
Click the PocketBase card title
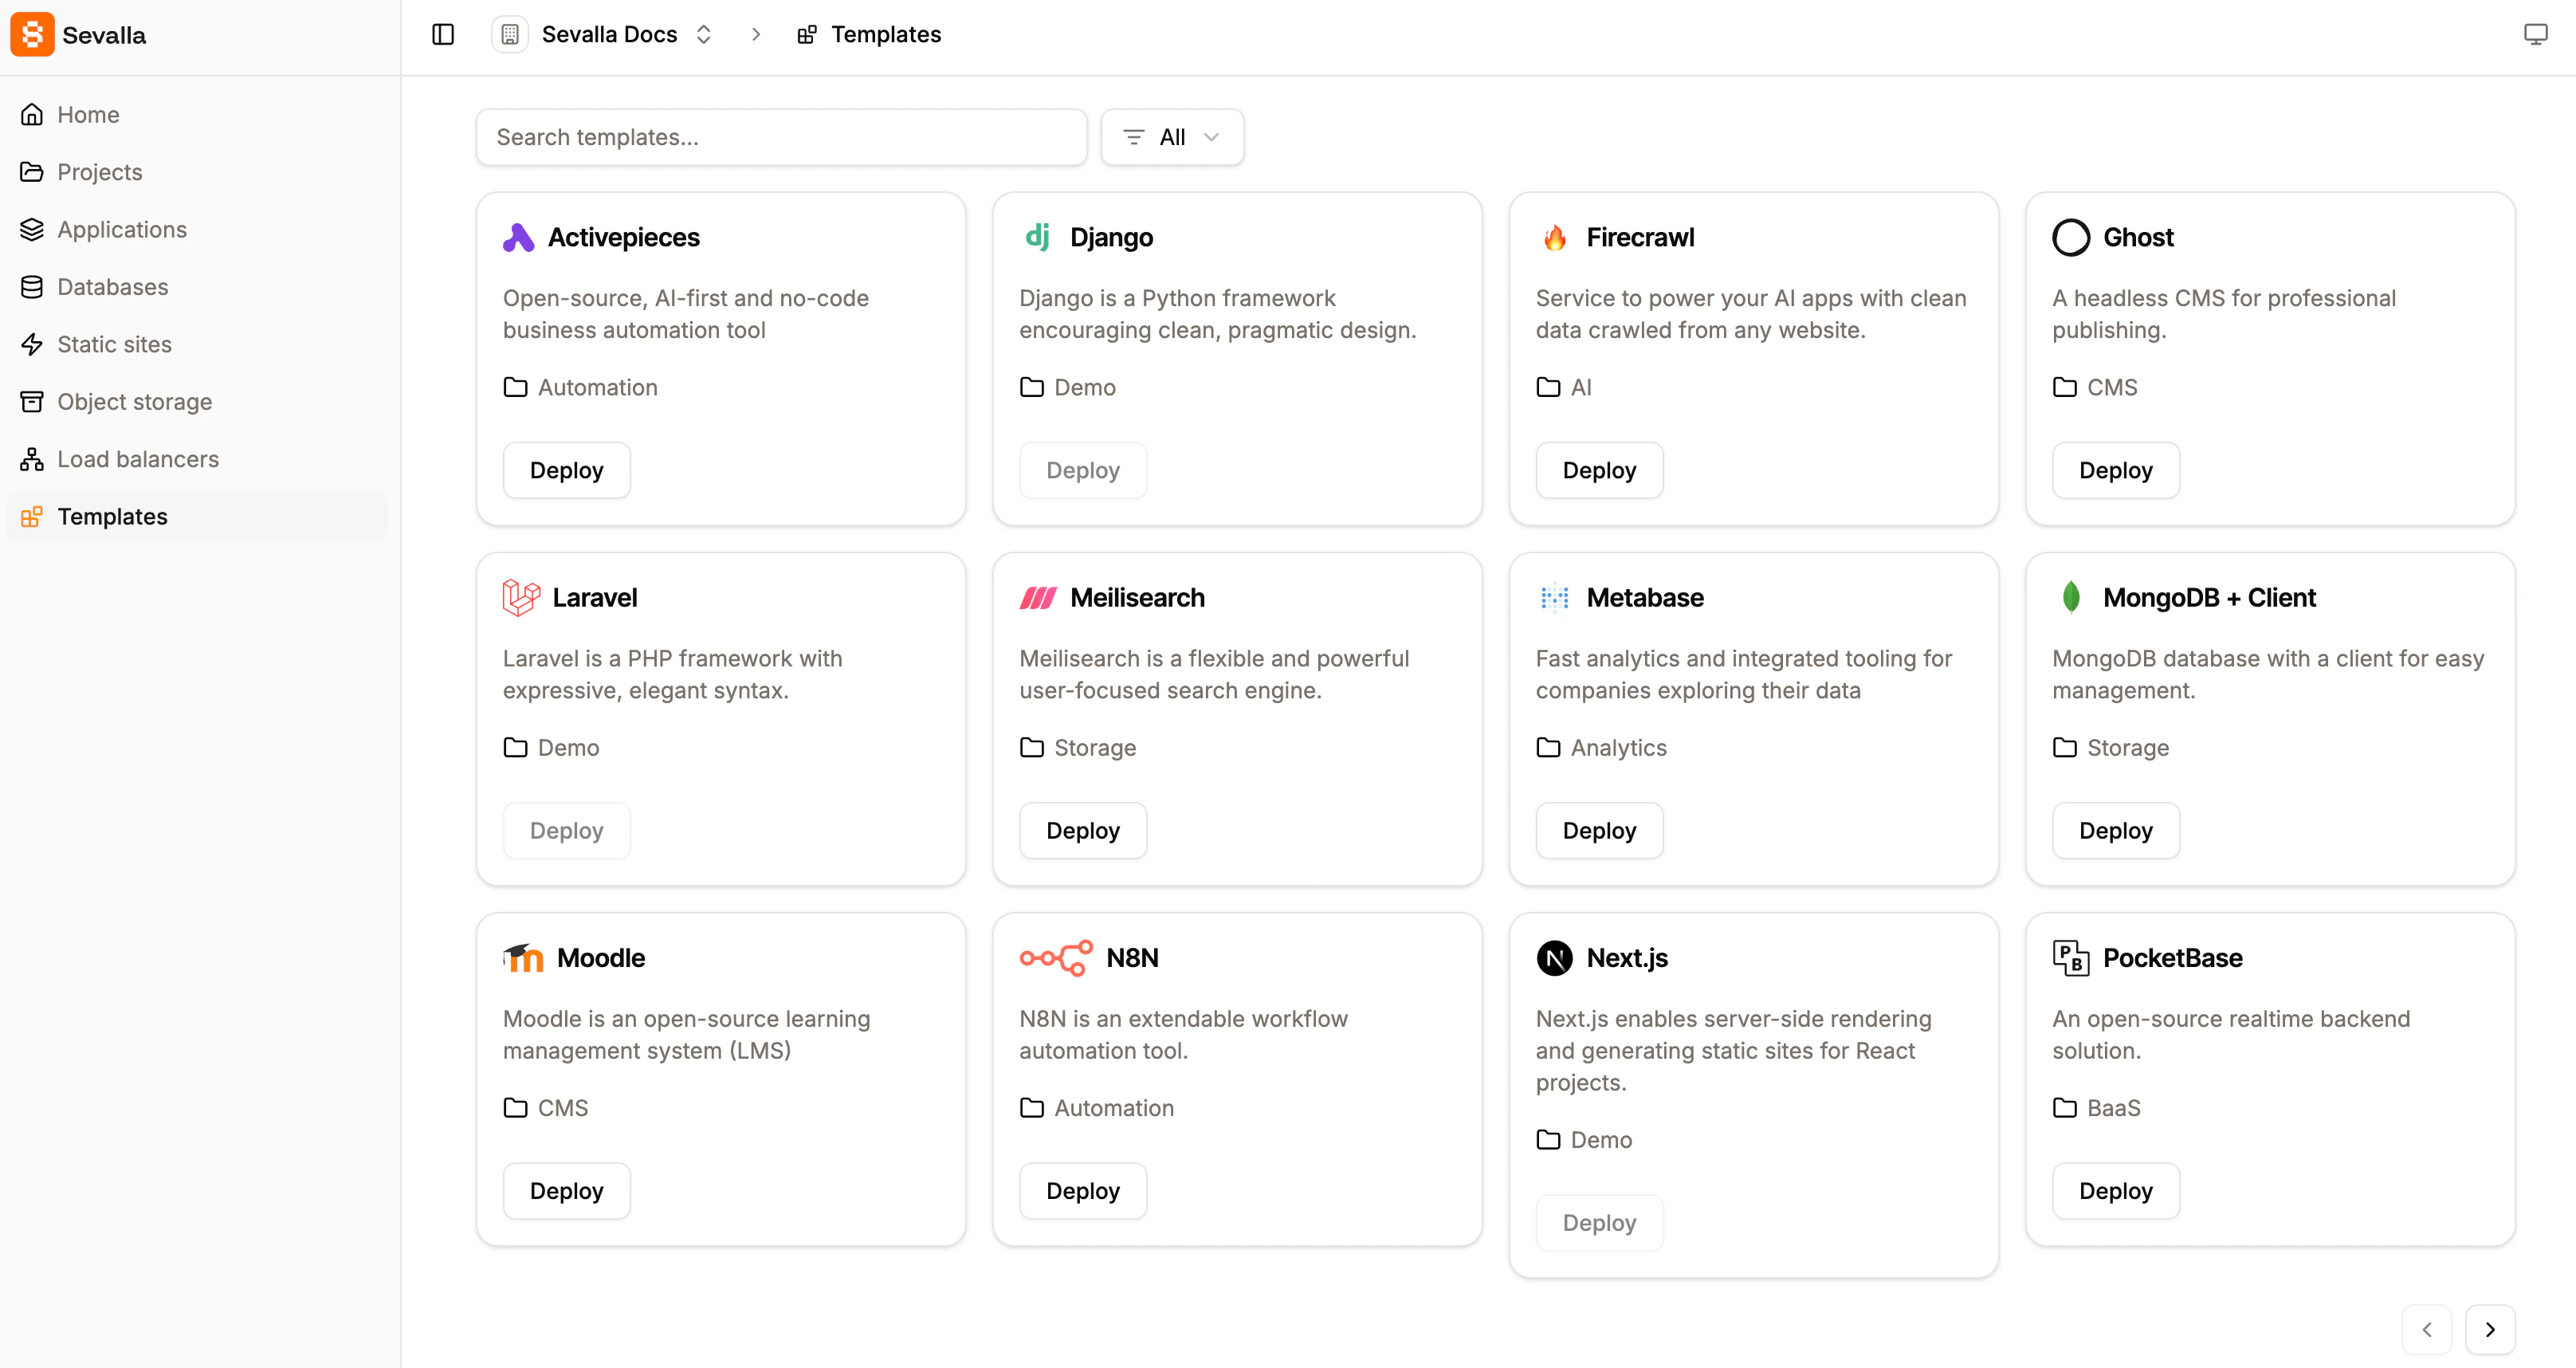point(2172,958)
